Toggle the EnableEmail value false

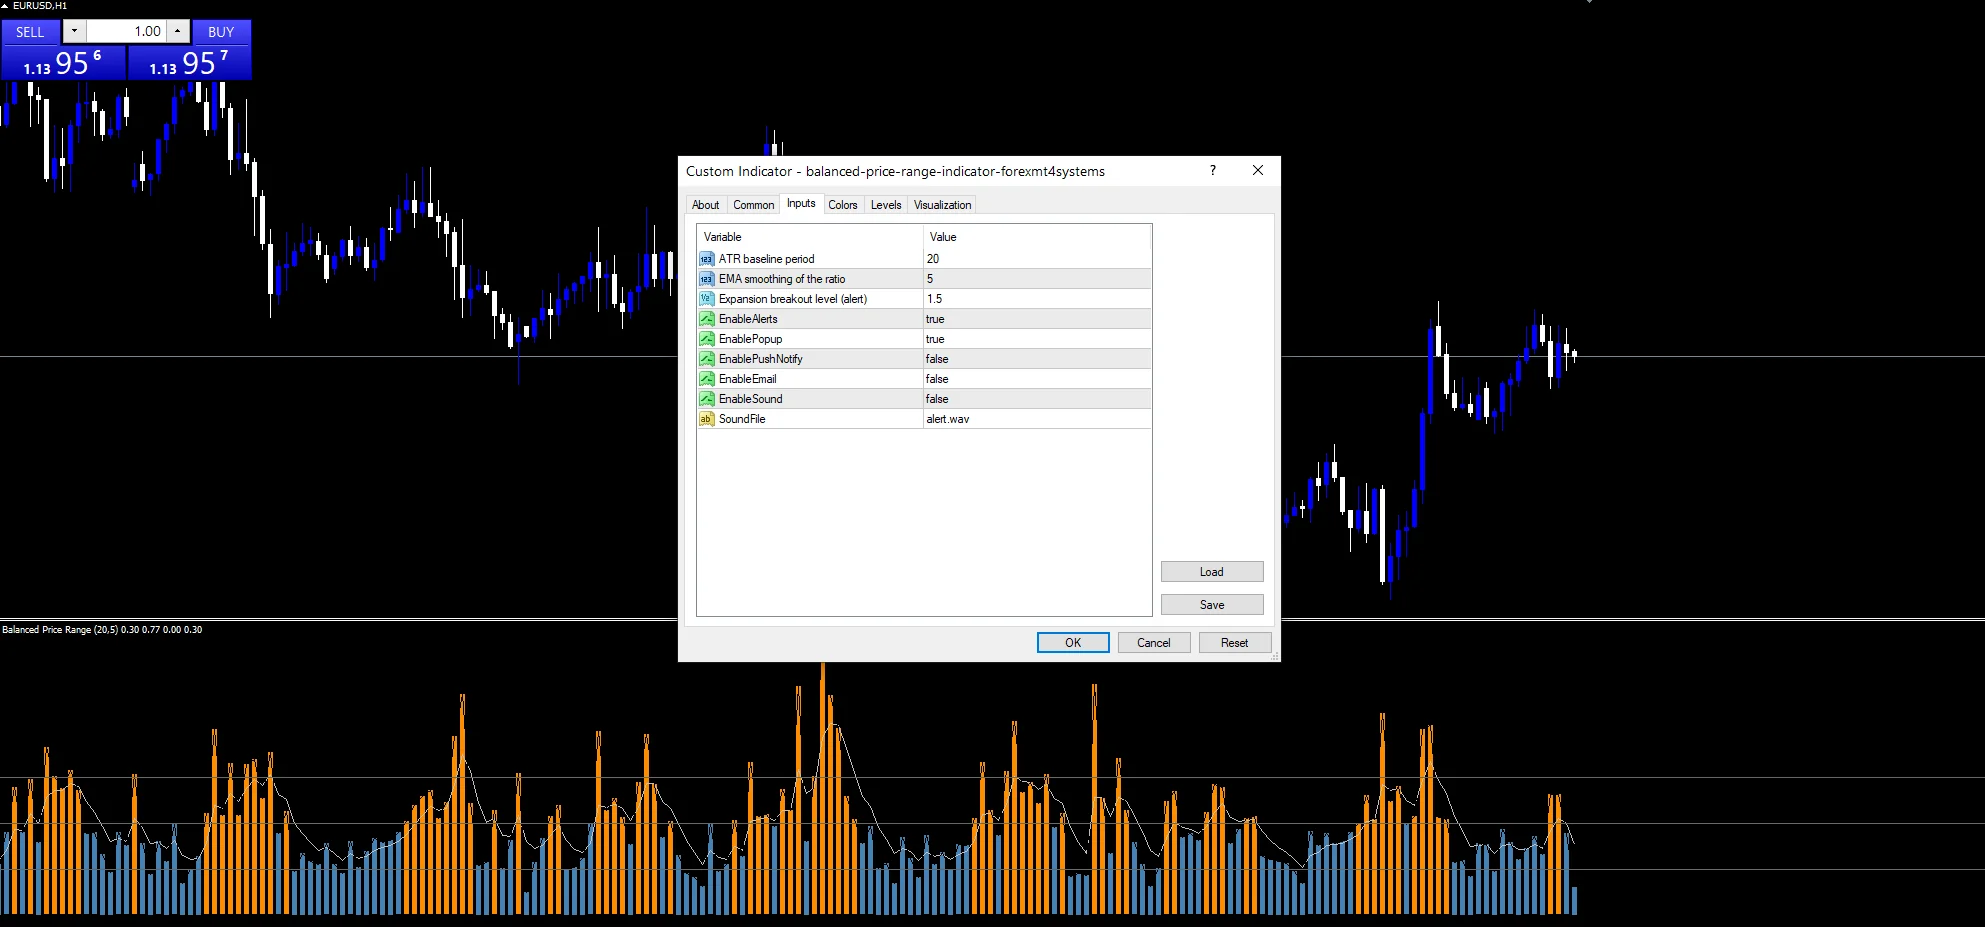[x=1037, y=379]
